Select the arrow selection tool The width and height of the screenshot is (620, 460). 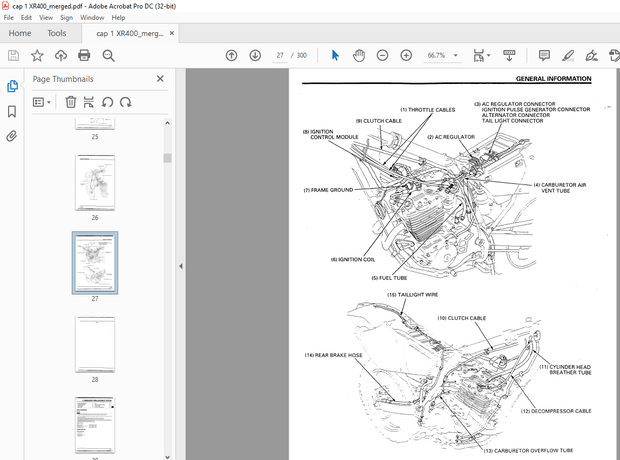pyautogui.click(x=335, y=55)
